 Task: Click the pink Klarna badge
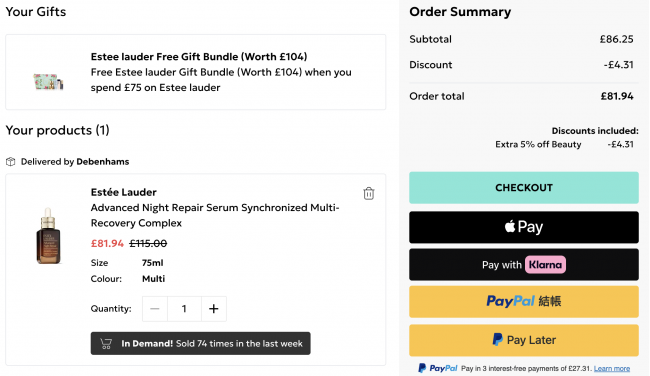[545, 264]
